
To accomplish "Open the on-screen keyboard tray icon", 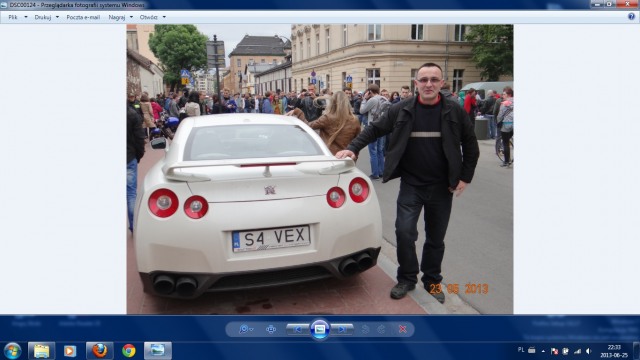I will [531, 350].
